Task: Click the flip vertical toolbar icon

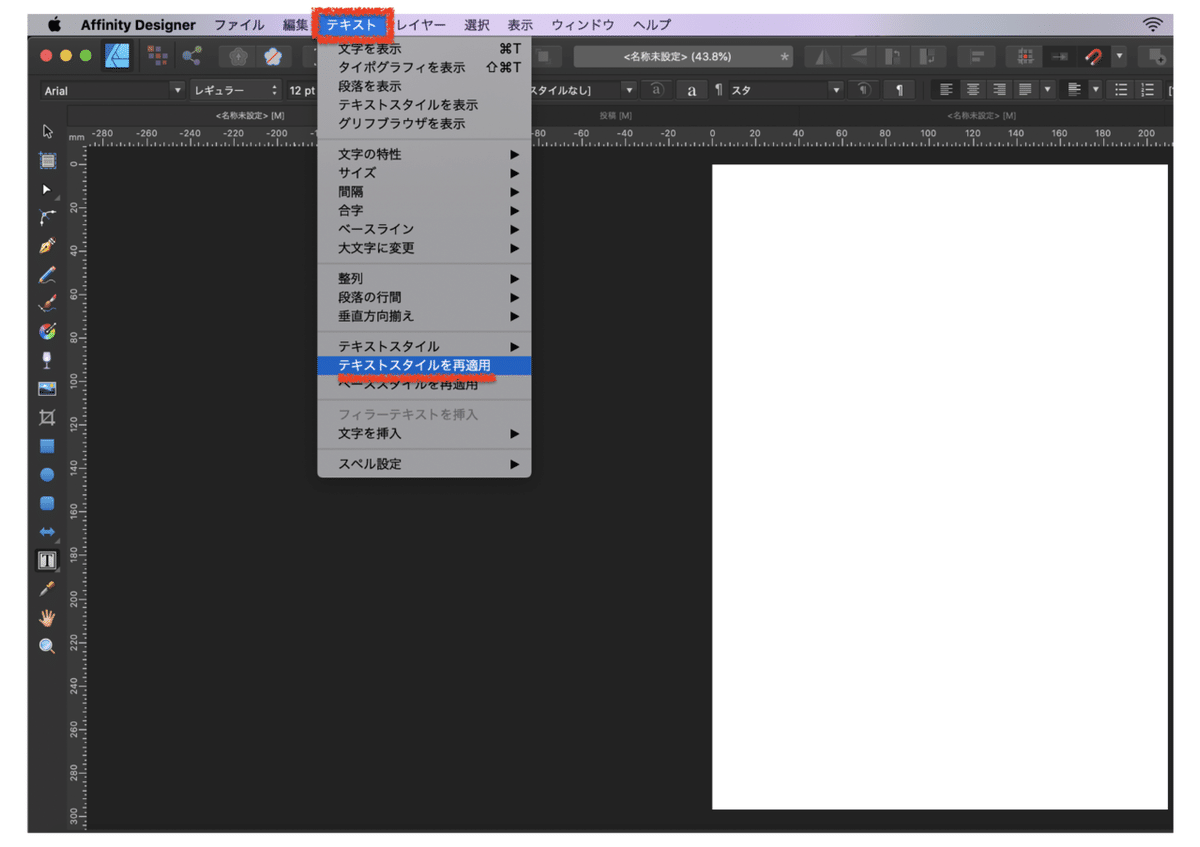Action: click(861, 57)
